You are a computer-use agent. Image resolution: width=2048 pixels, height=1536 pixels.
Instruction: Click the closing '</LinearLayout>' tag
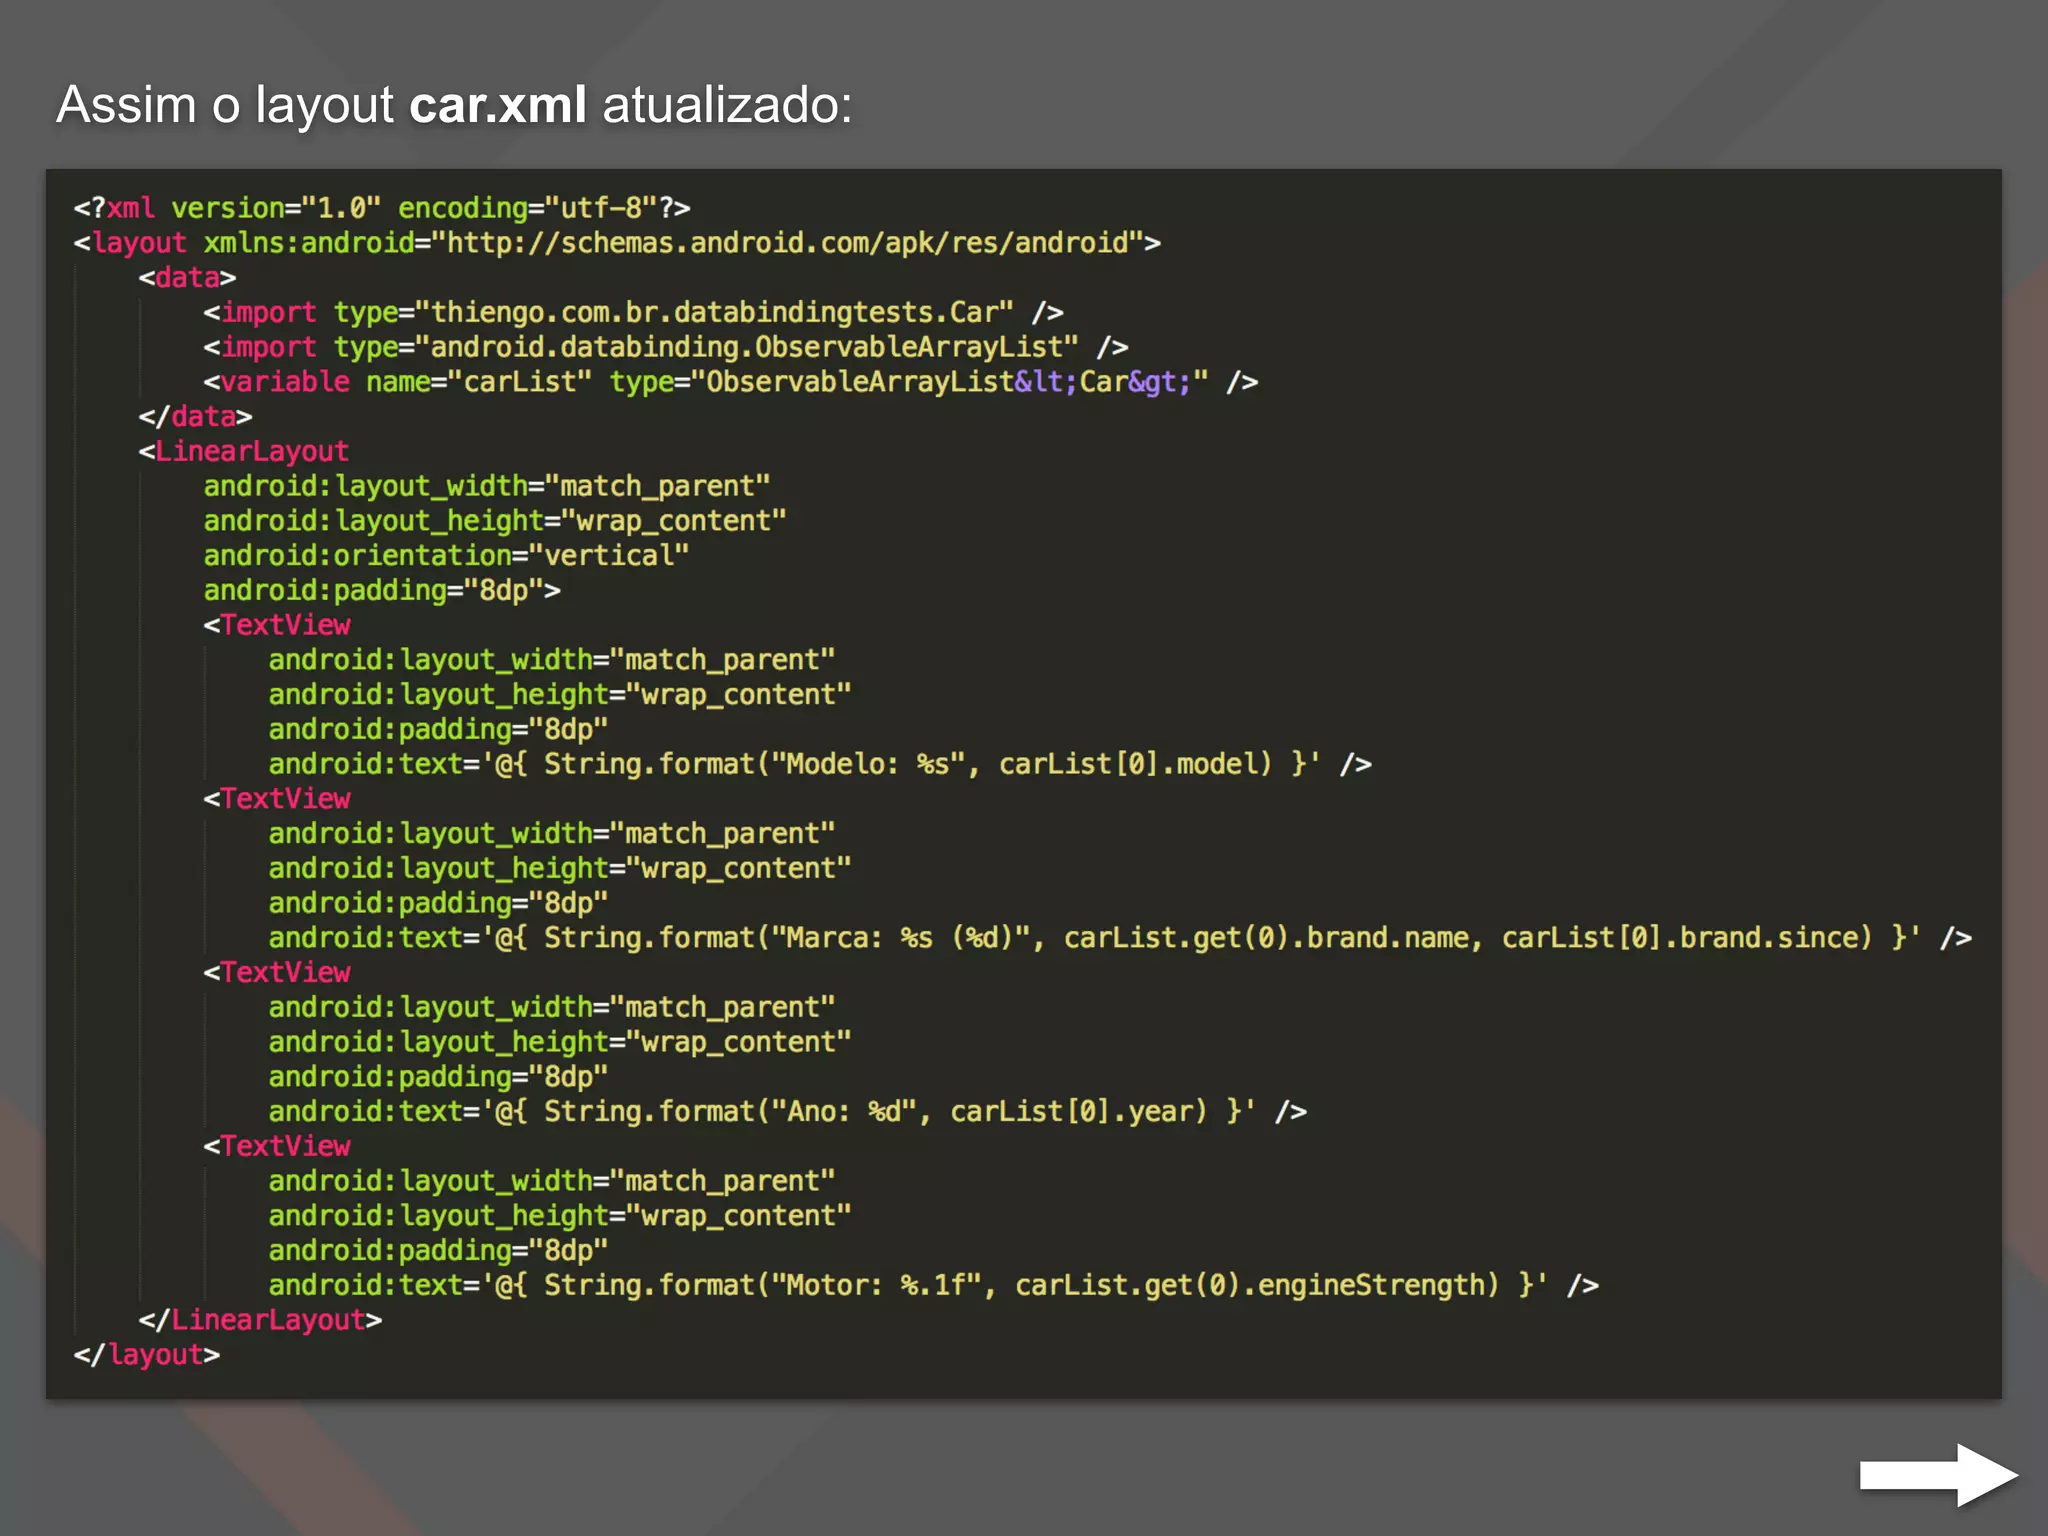pos(260,1320)
